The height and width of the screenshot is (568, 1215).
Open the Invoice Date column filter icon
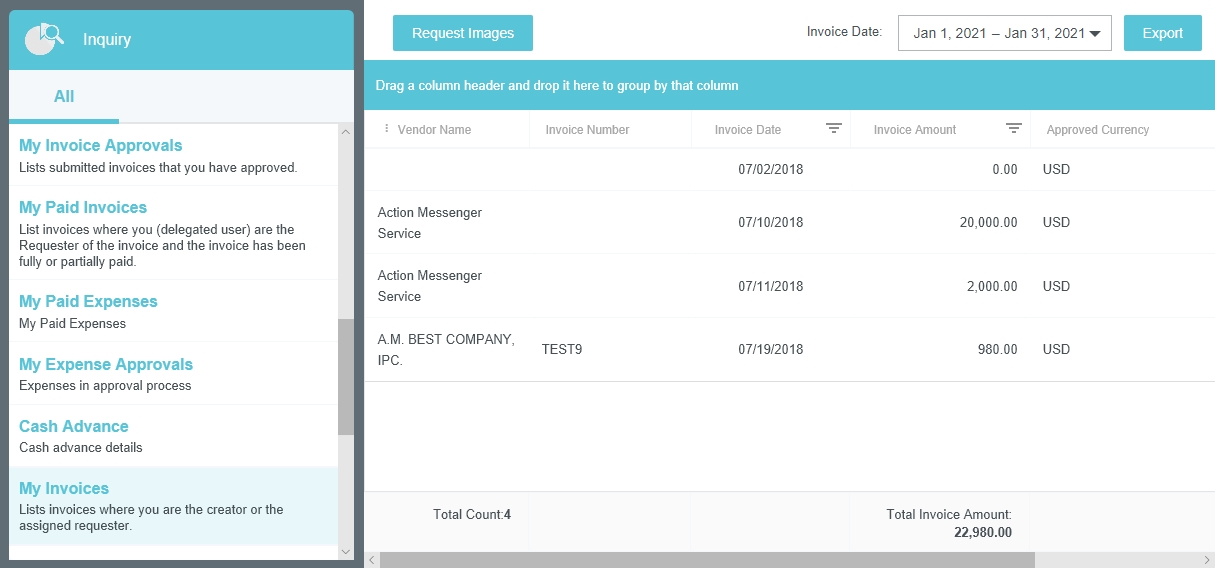point(833,129)
